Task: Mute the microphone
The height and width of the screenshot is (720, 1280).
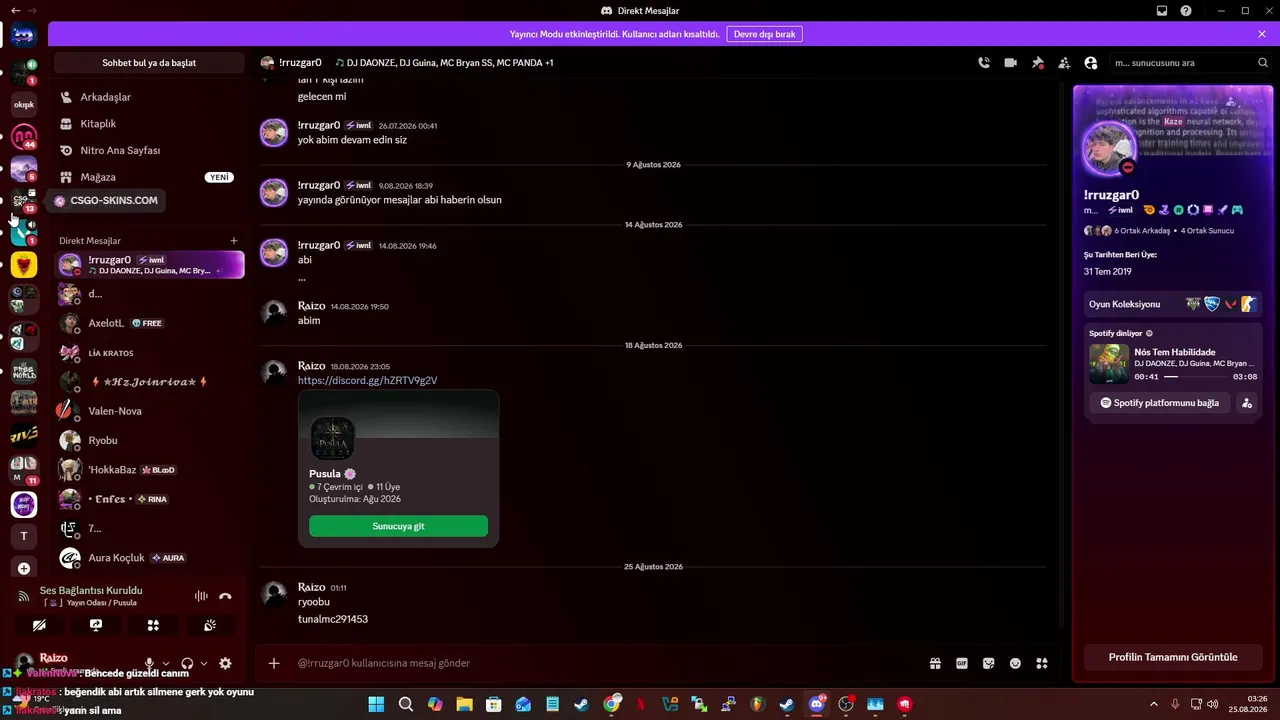Action: tap(149, 663)
